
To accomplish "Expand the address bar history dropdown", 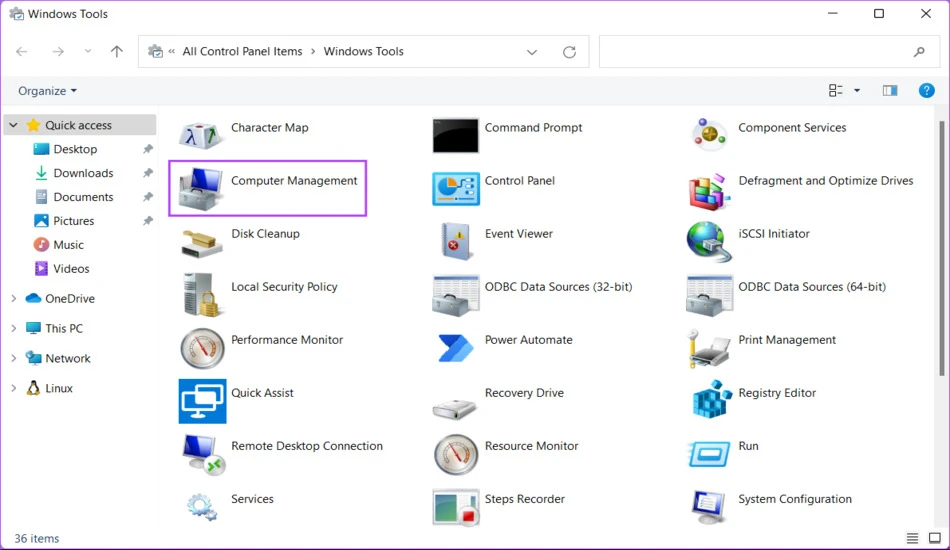I will pos(531,52).
